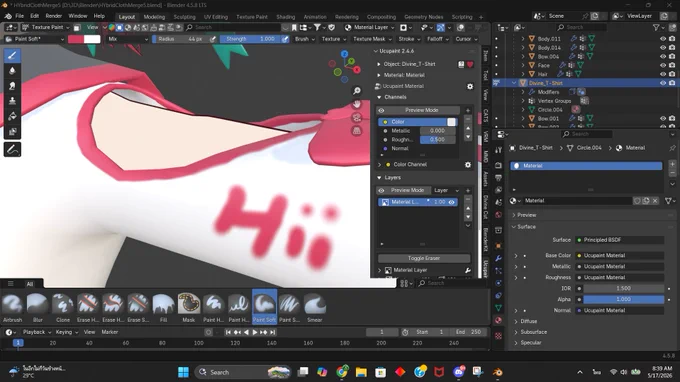Toggle visibility of Face in outliner
Viewport: 680px width, 382px height.
coord(663,65)
